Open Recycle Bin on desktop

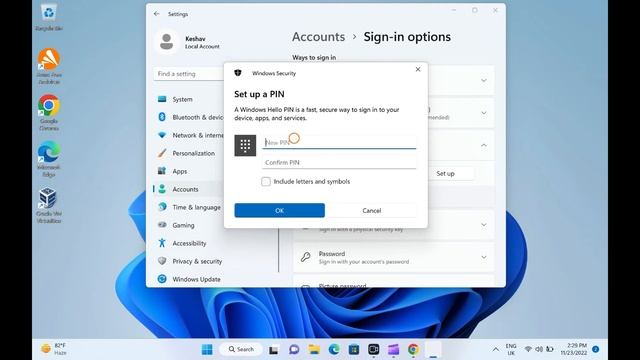(x=49, y=17)
